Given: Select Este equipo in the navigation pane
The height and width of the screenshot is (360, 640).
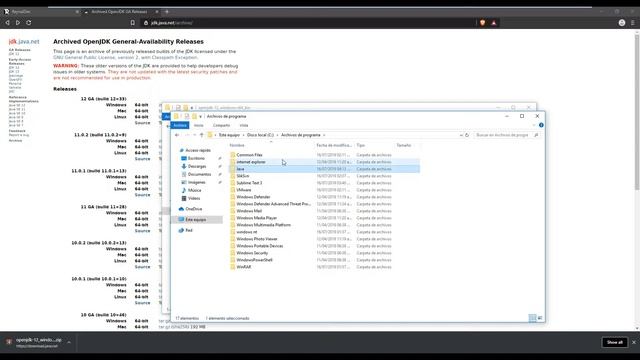Looking at the screenshot, I should (x=196, y=220).
